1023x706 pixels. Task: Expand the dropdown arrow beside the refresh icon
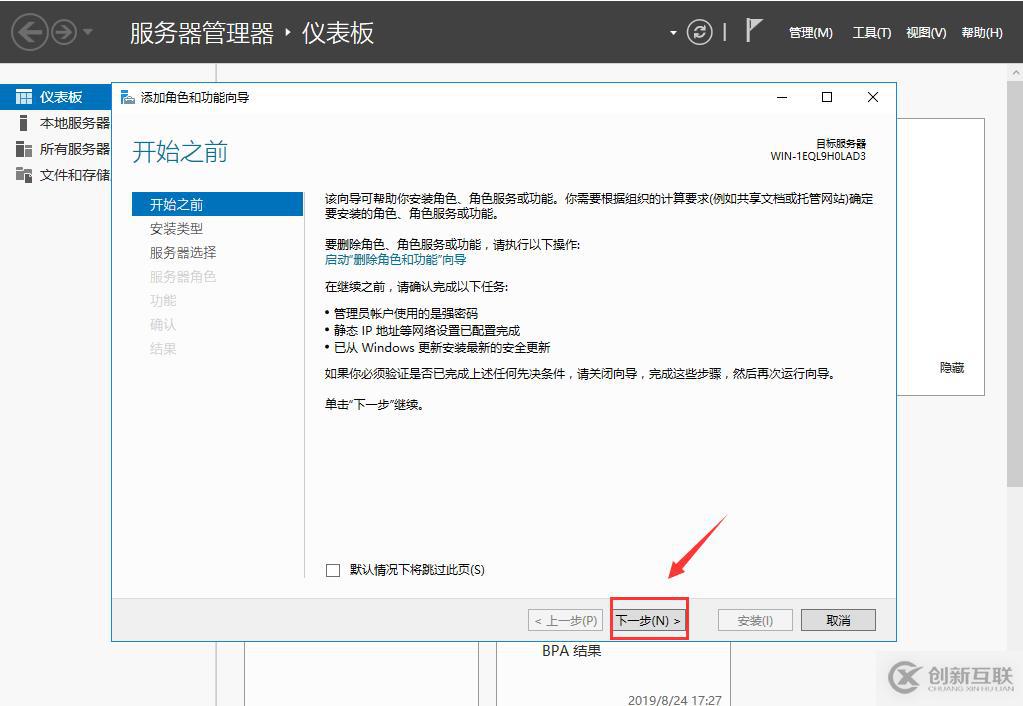click(673, 33)
